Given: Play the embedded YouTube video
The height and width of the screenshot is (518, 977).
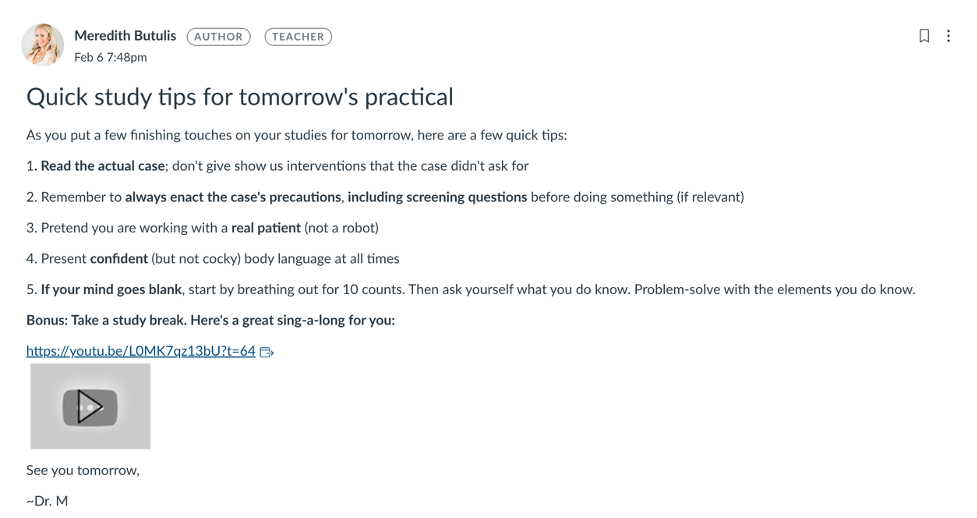Looking at the screenshot, I should point(90,407).
